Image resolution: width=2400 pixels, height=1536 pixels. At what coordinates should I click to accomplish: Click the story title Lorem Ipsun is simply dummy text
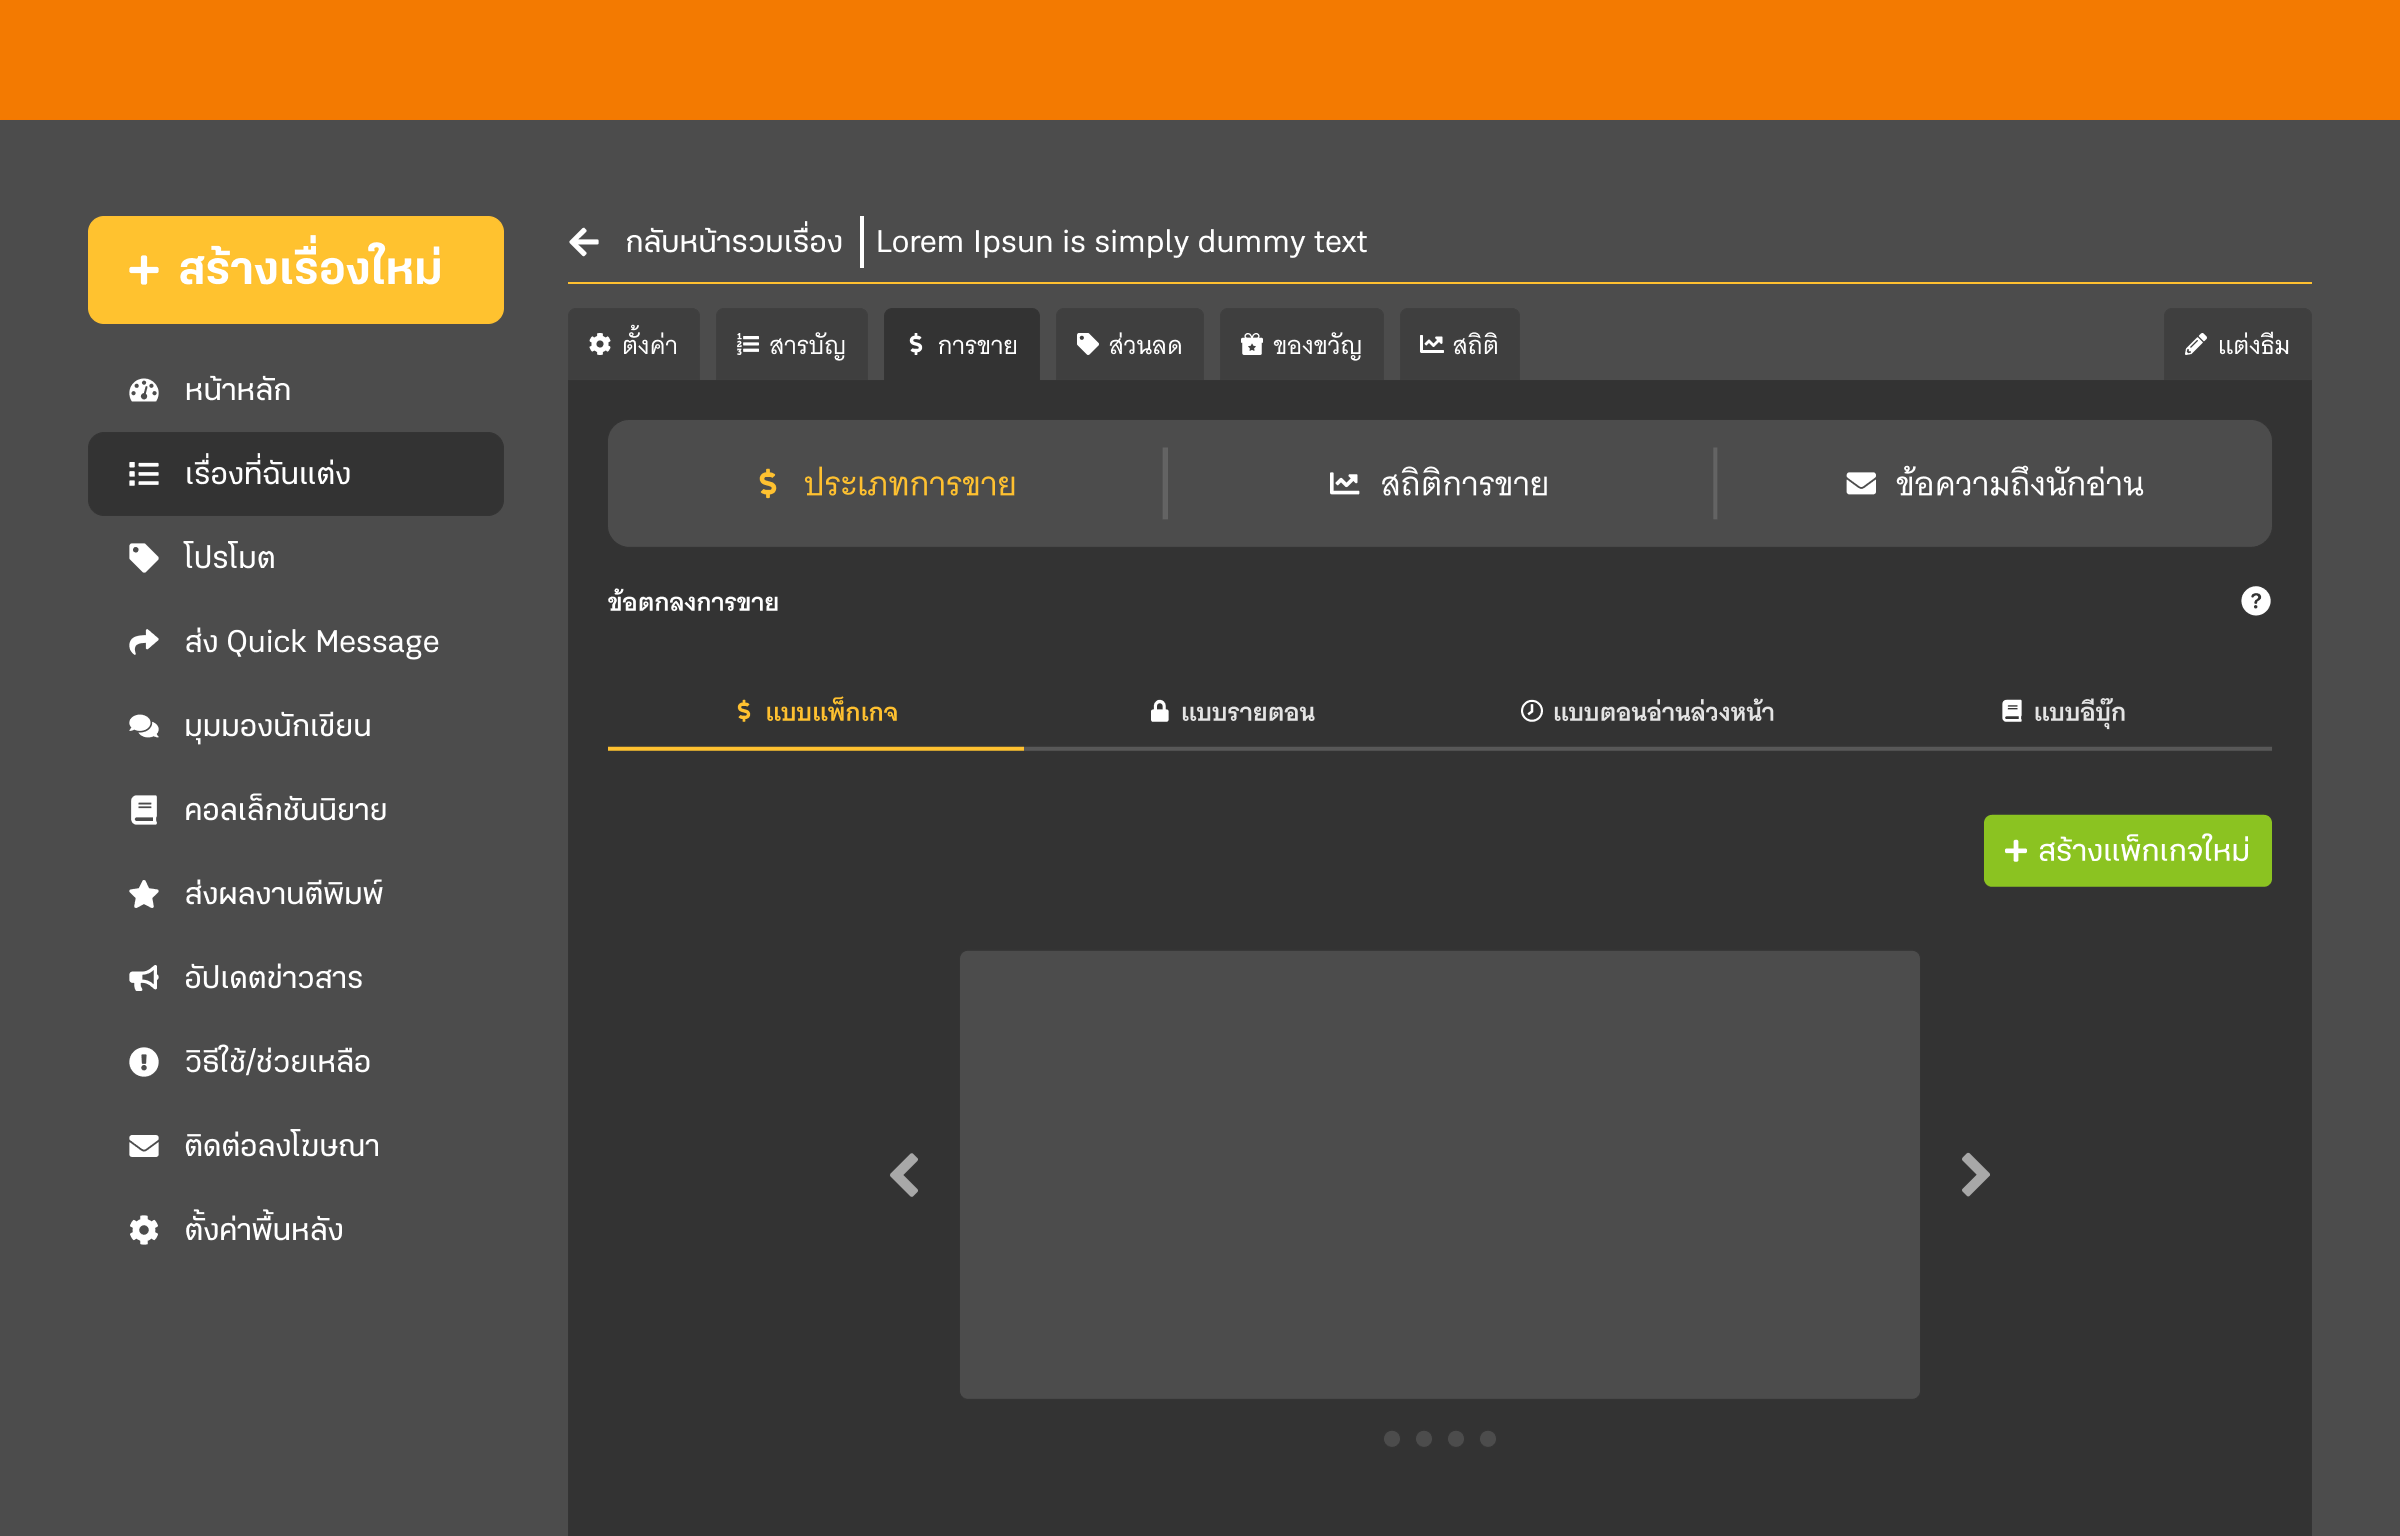(x=1121, y=241)
